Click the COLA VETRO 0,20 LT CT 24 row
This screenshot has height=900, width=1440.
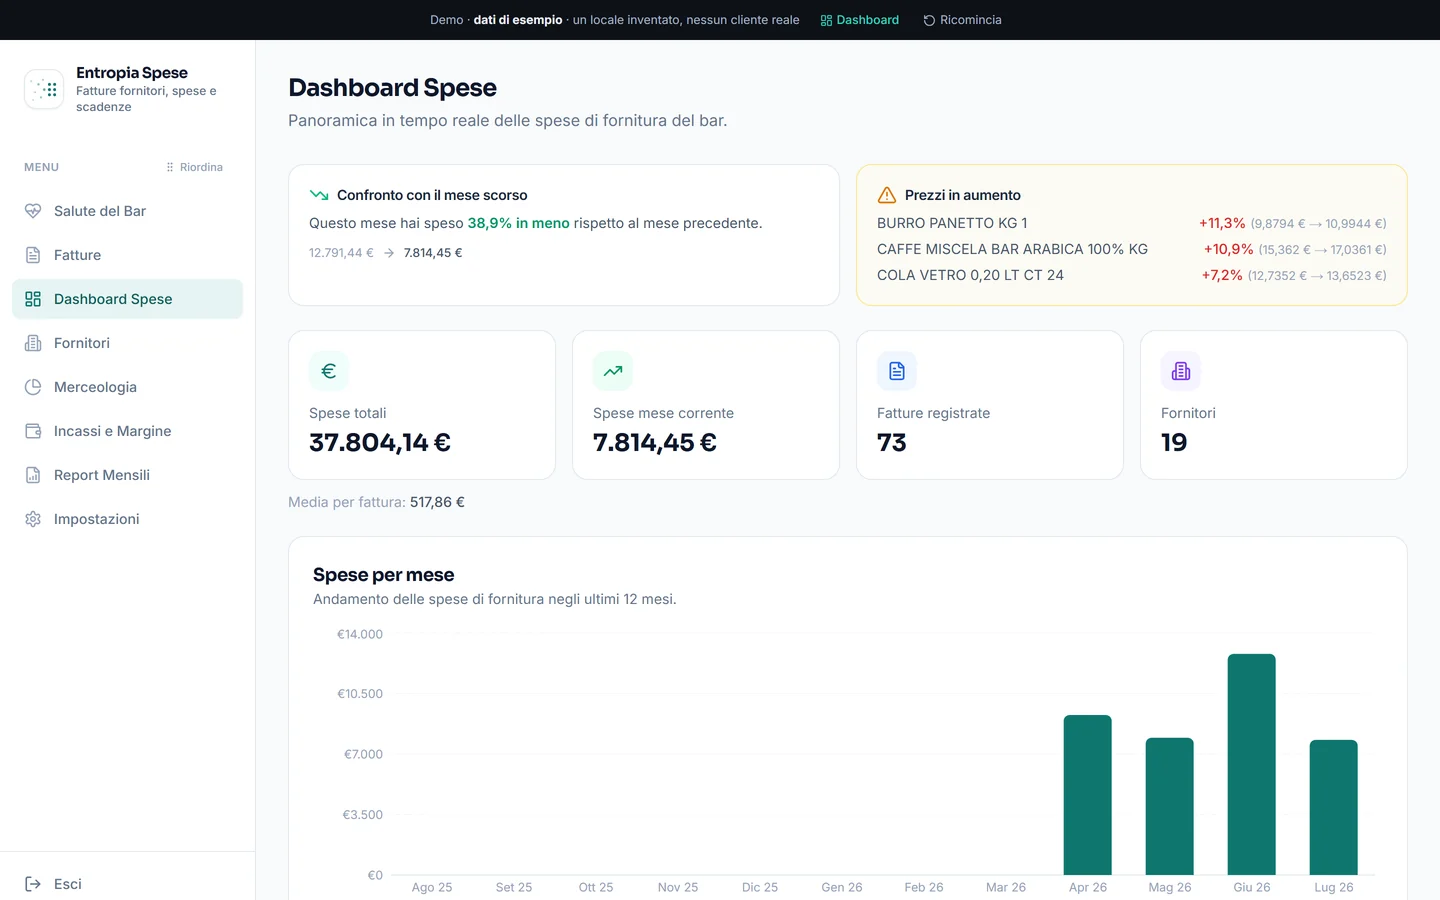click(1131, 275)
